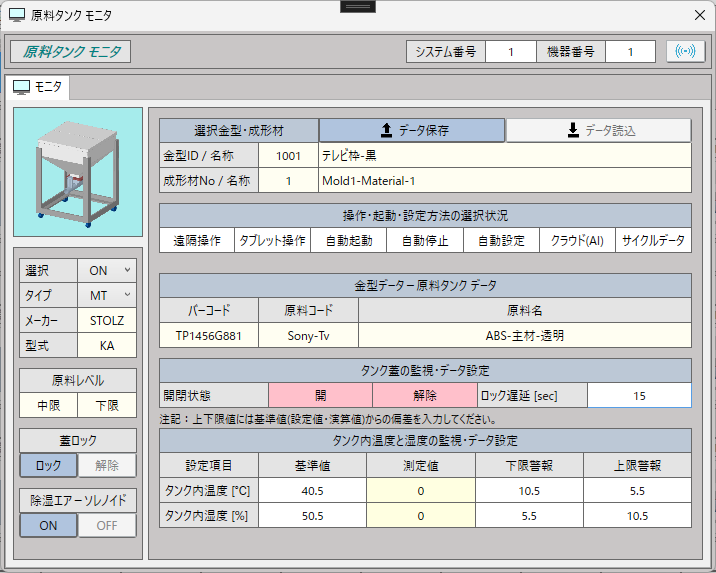Click the humidity [%] 下限警報 5.5 field

(529, 516)
